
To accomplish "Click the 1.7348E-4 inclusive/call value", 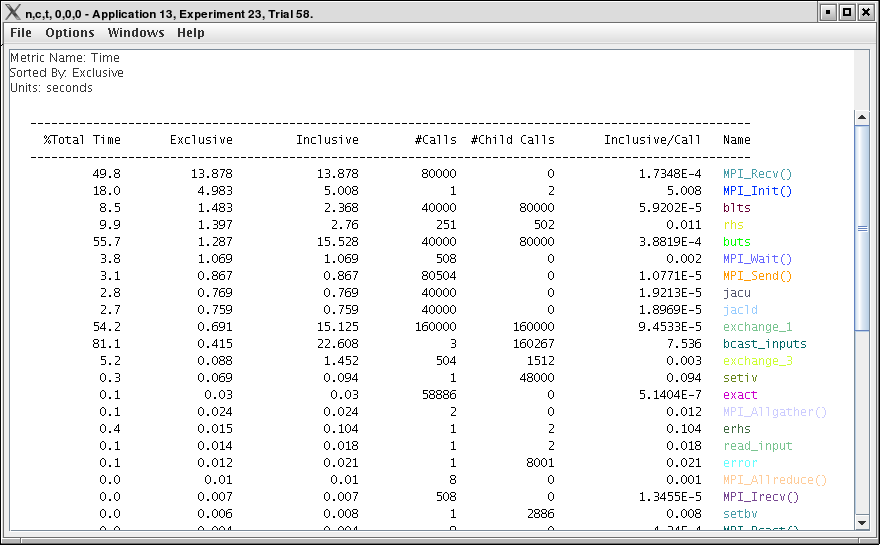I will pos(670,174).
